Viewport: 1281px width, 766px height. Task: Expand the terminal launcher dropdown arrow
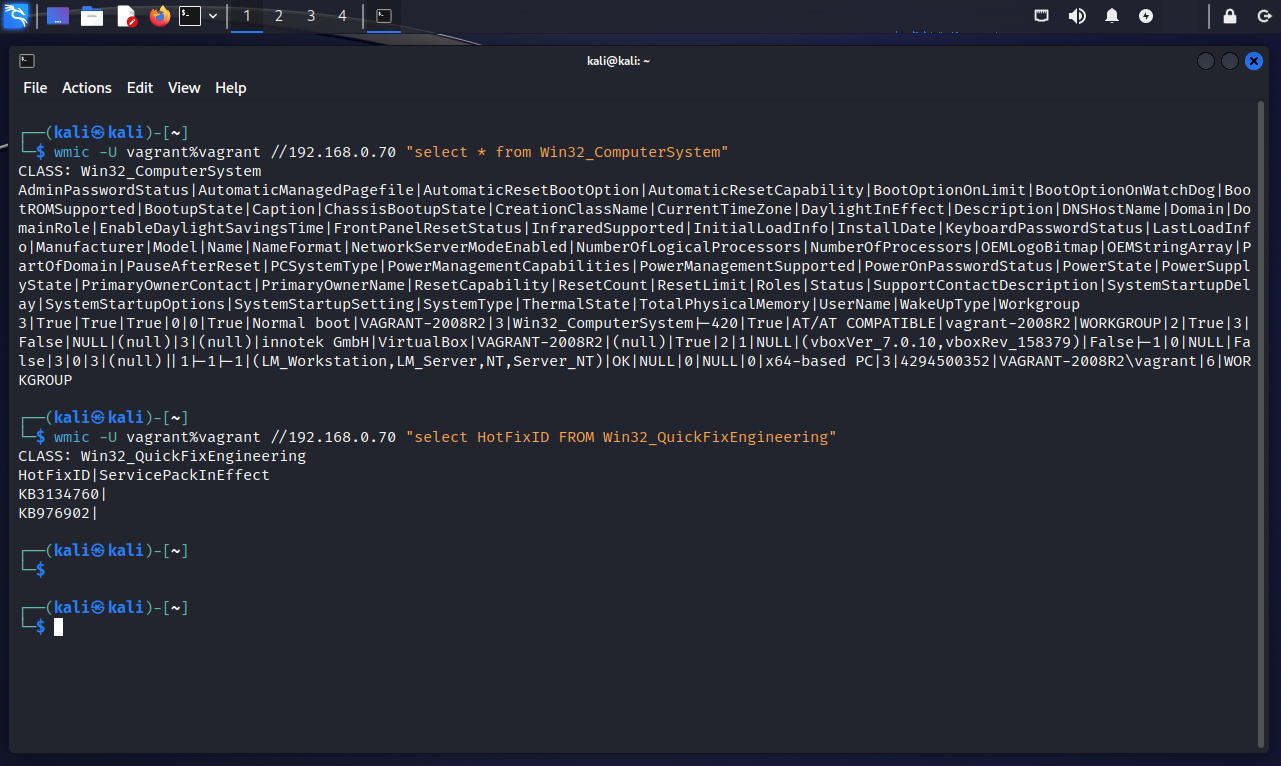click(213, 16)
